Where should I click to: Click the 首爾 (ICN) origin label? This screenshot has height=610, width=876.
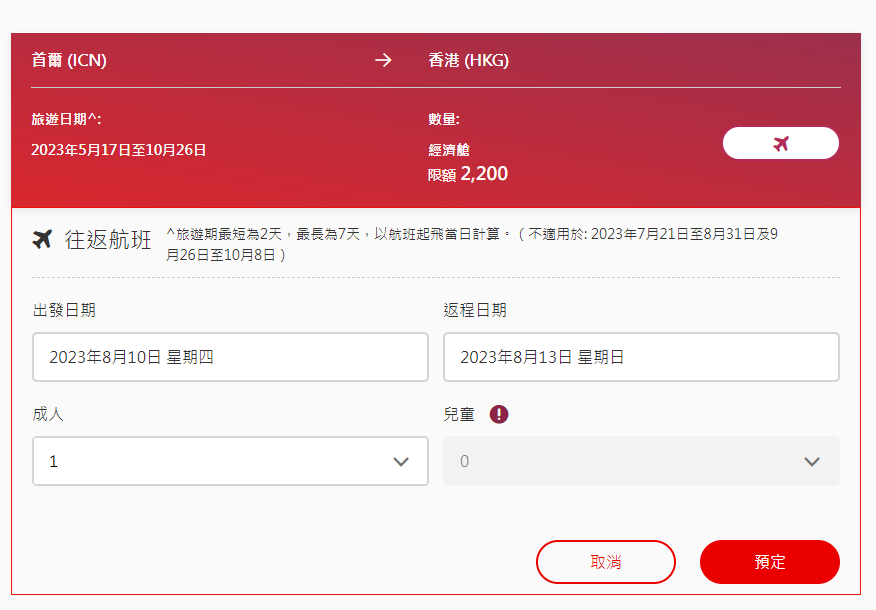click(x=69, y=60)
